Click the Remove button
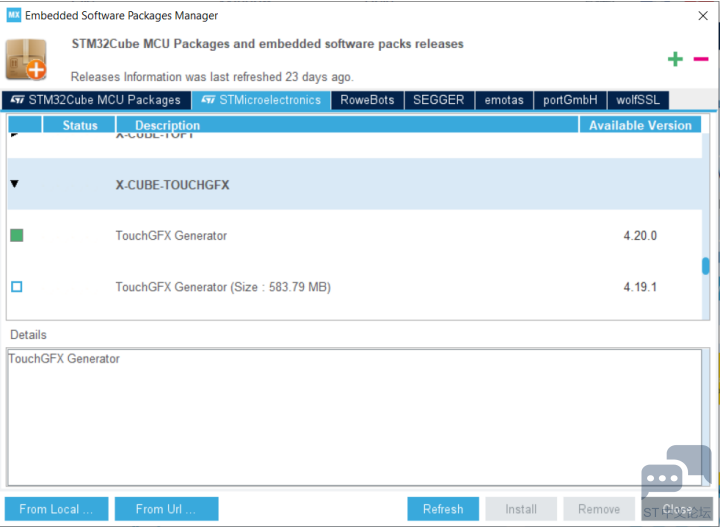Screen dimensions: 720x528 (x=599, y=509)
